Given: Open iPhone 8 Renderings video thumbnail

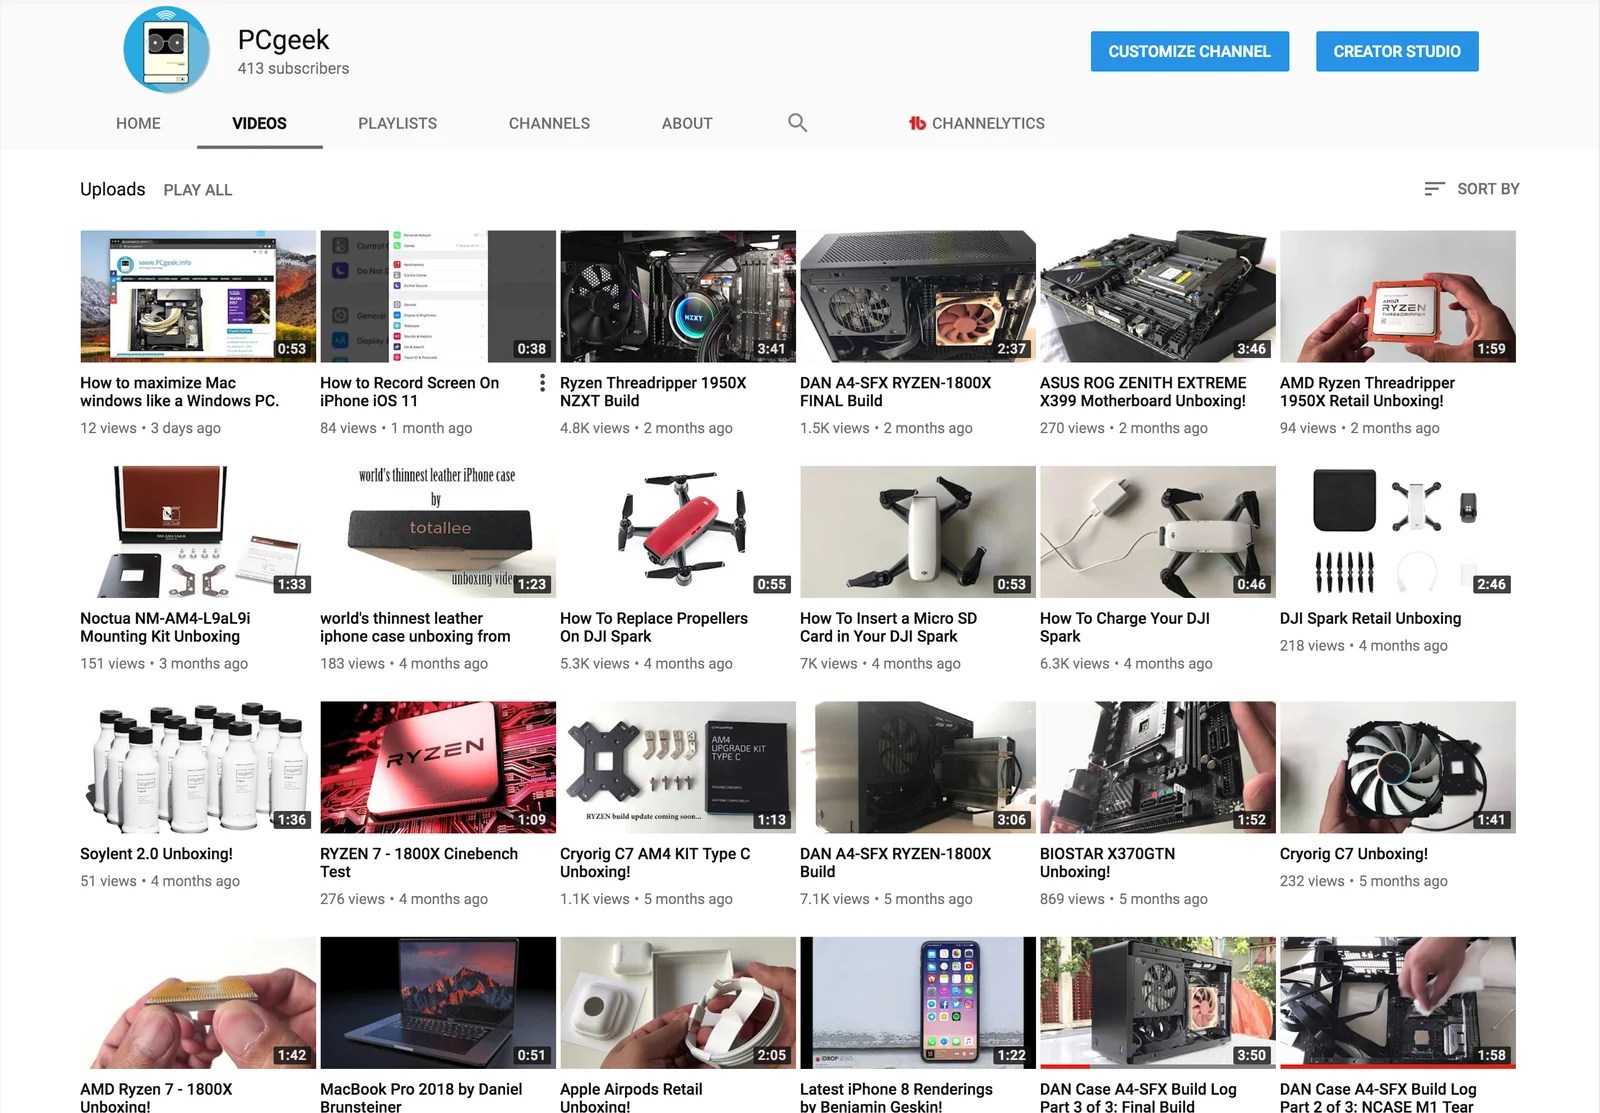Looking at the screenshot, I should 918,1002.
